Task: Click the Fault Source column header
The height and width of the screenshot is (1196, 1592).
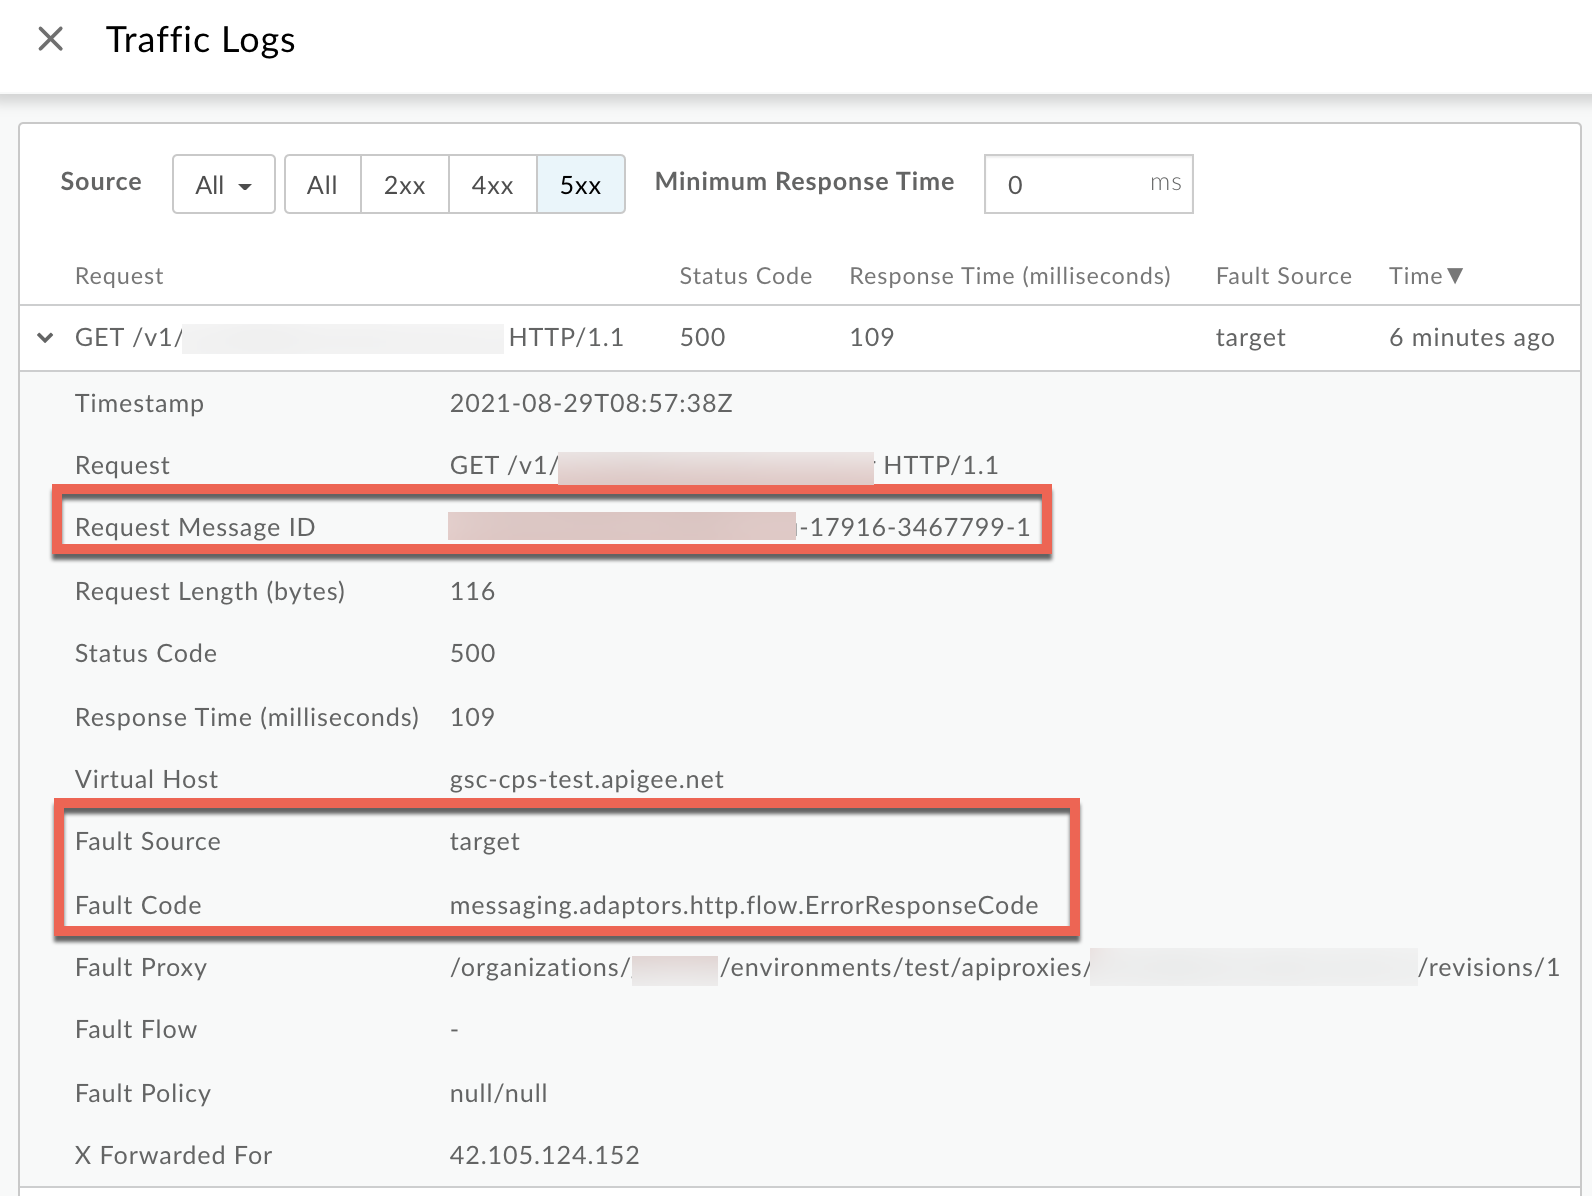Action: [x=1283, y=276]
